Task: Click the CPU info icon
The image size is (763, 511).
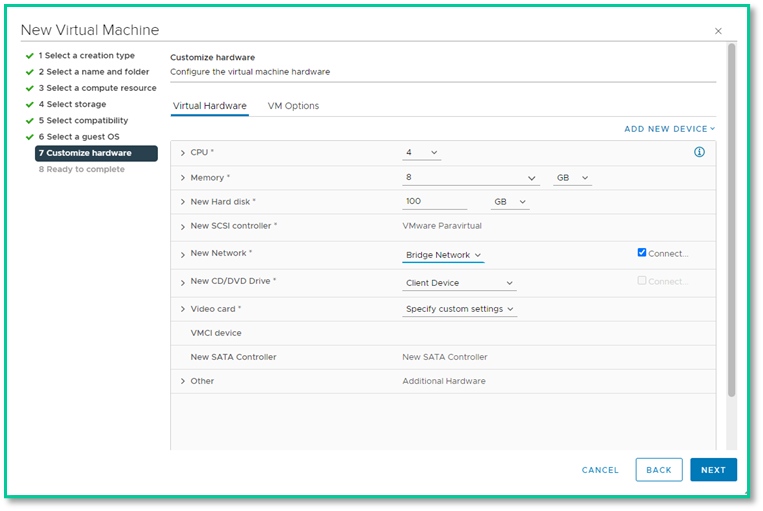Action: click(699, 152)
